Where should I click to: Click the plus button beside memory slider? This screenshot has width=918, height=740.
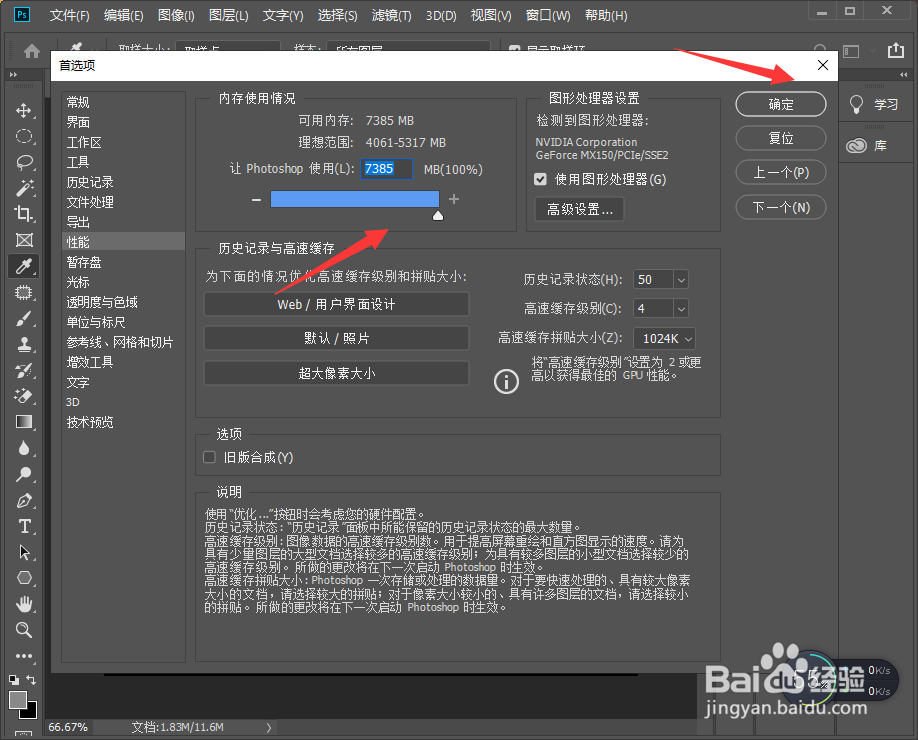click(454, 199)
